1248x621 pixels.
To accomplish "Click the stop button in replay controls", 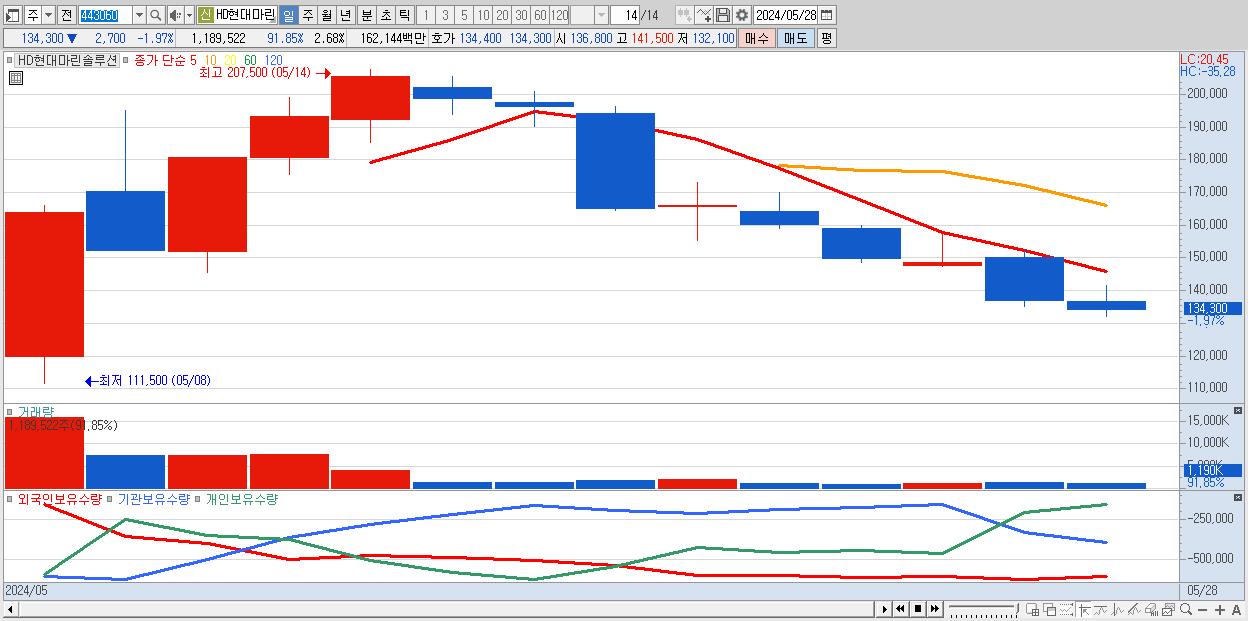I will click(x=918, y=609).
